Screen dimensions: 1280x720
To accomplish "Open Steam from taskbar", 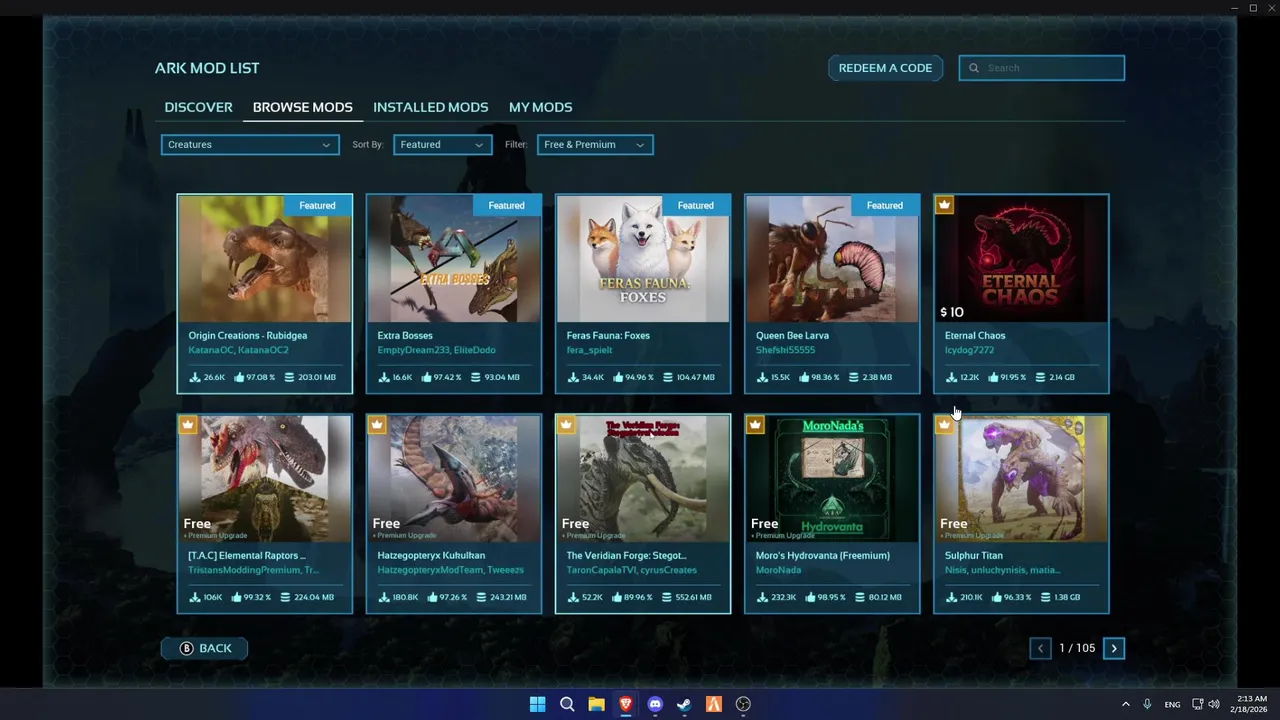I will tap(684, 704).
